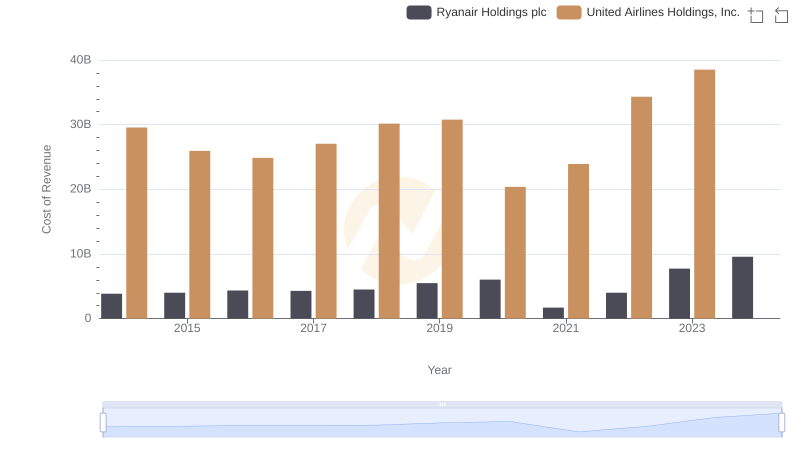Toggle United Airlines Holdings, Inc. legend series
This screenshot has width=800, height=461.
point(648,12)
